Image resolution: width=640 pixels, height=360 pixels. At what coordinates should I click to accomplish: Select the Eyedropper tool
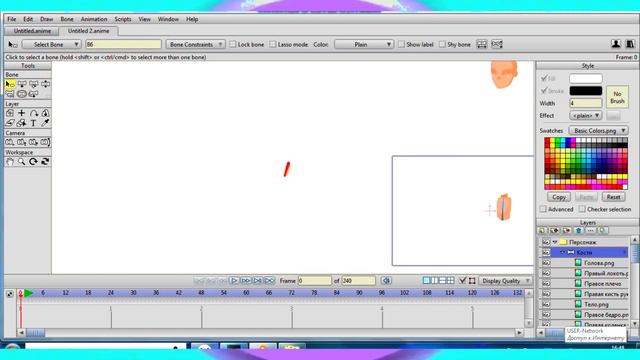[45, 123]
